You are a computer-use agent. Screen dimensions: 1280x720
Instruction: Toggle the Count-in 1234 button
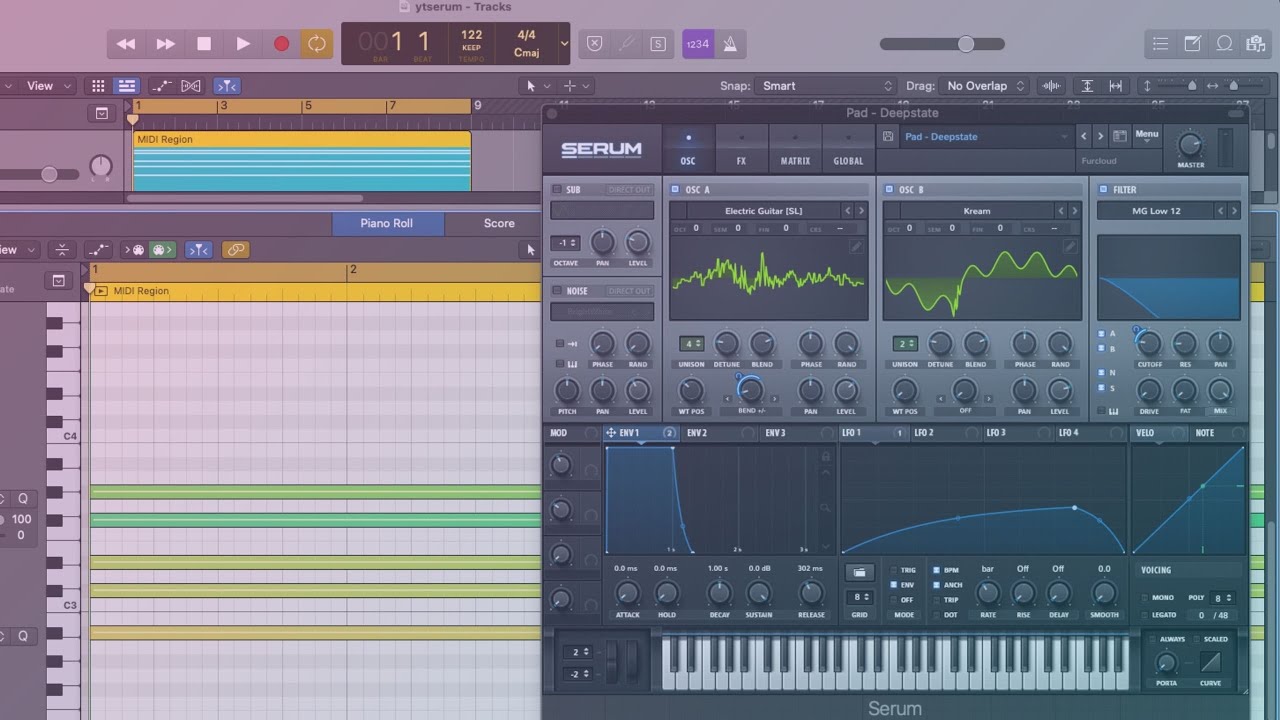(697, 44)
